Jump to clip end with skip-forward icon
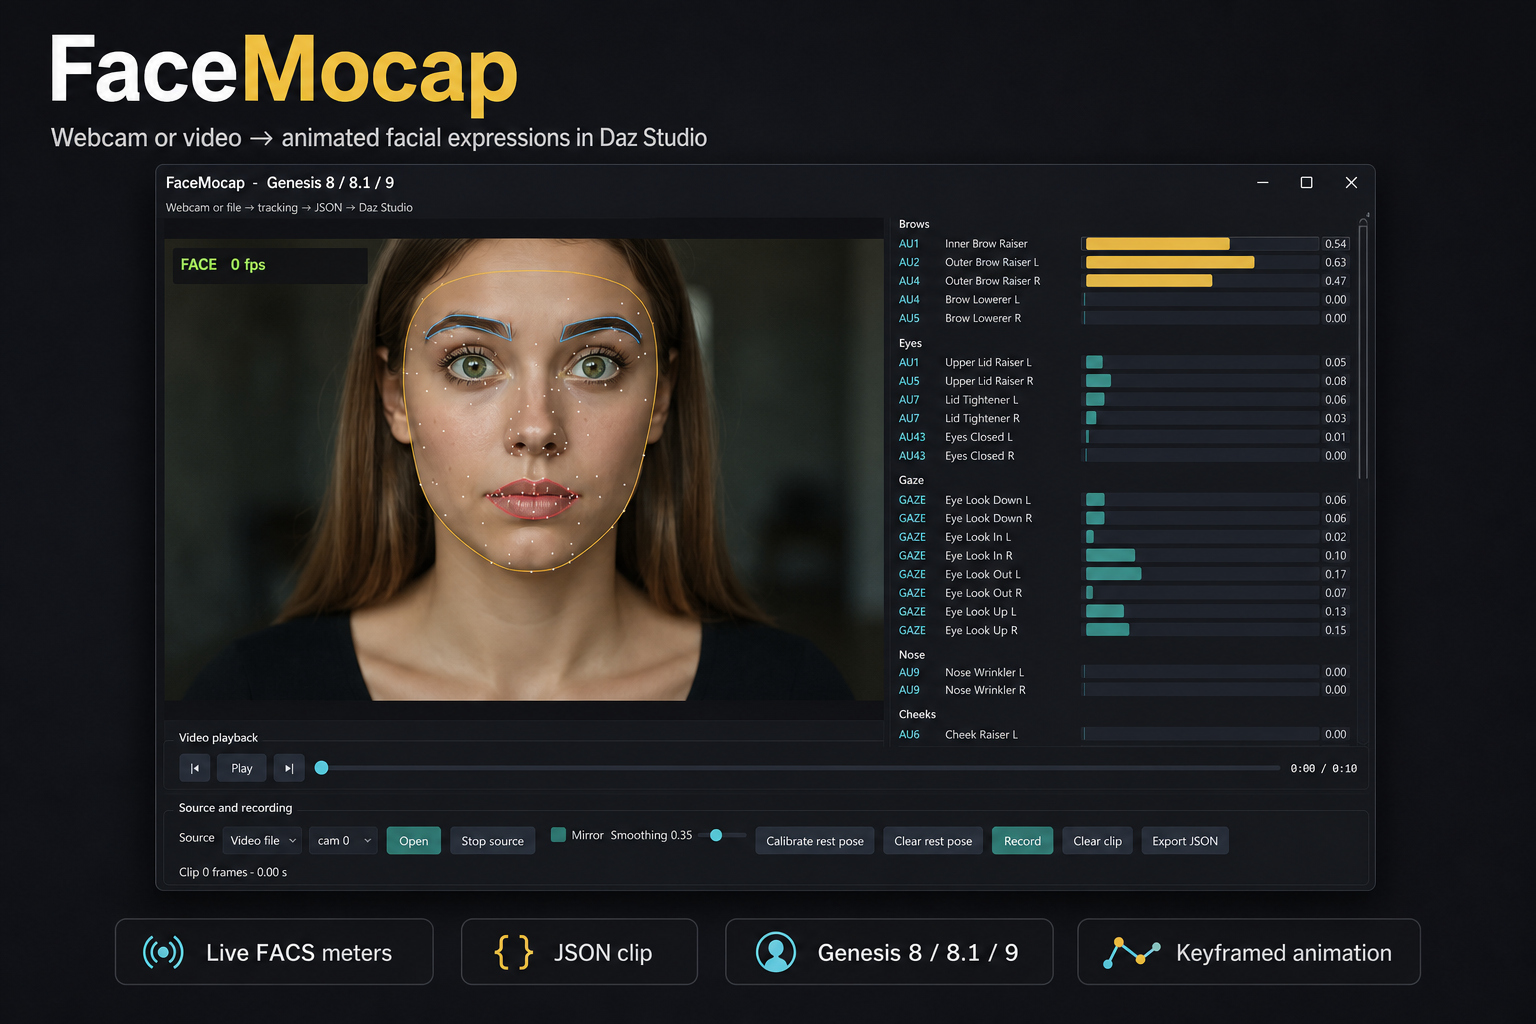 pos(289,768)
